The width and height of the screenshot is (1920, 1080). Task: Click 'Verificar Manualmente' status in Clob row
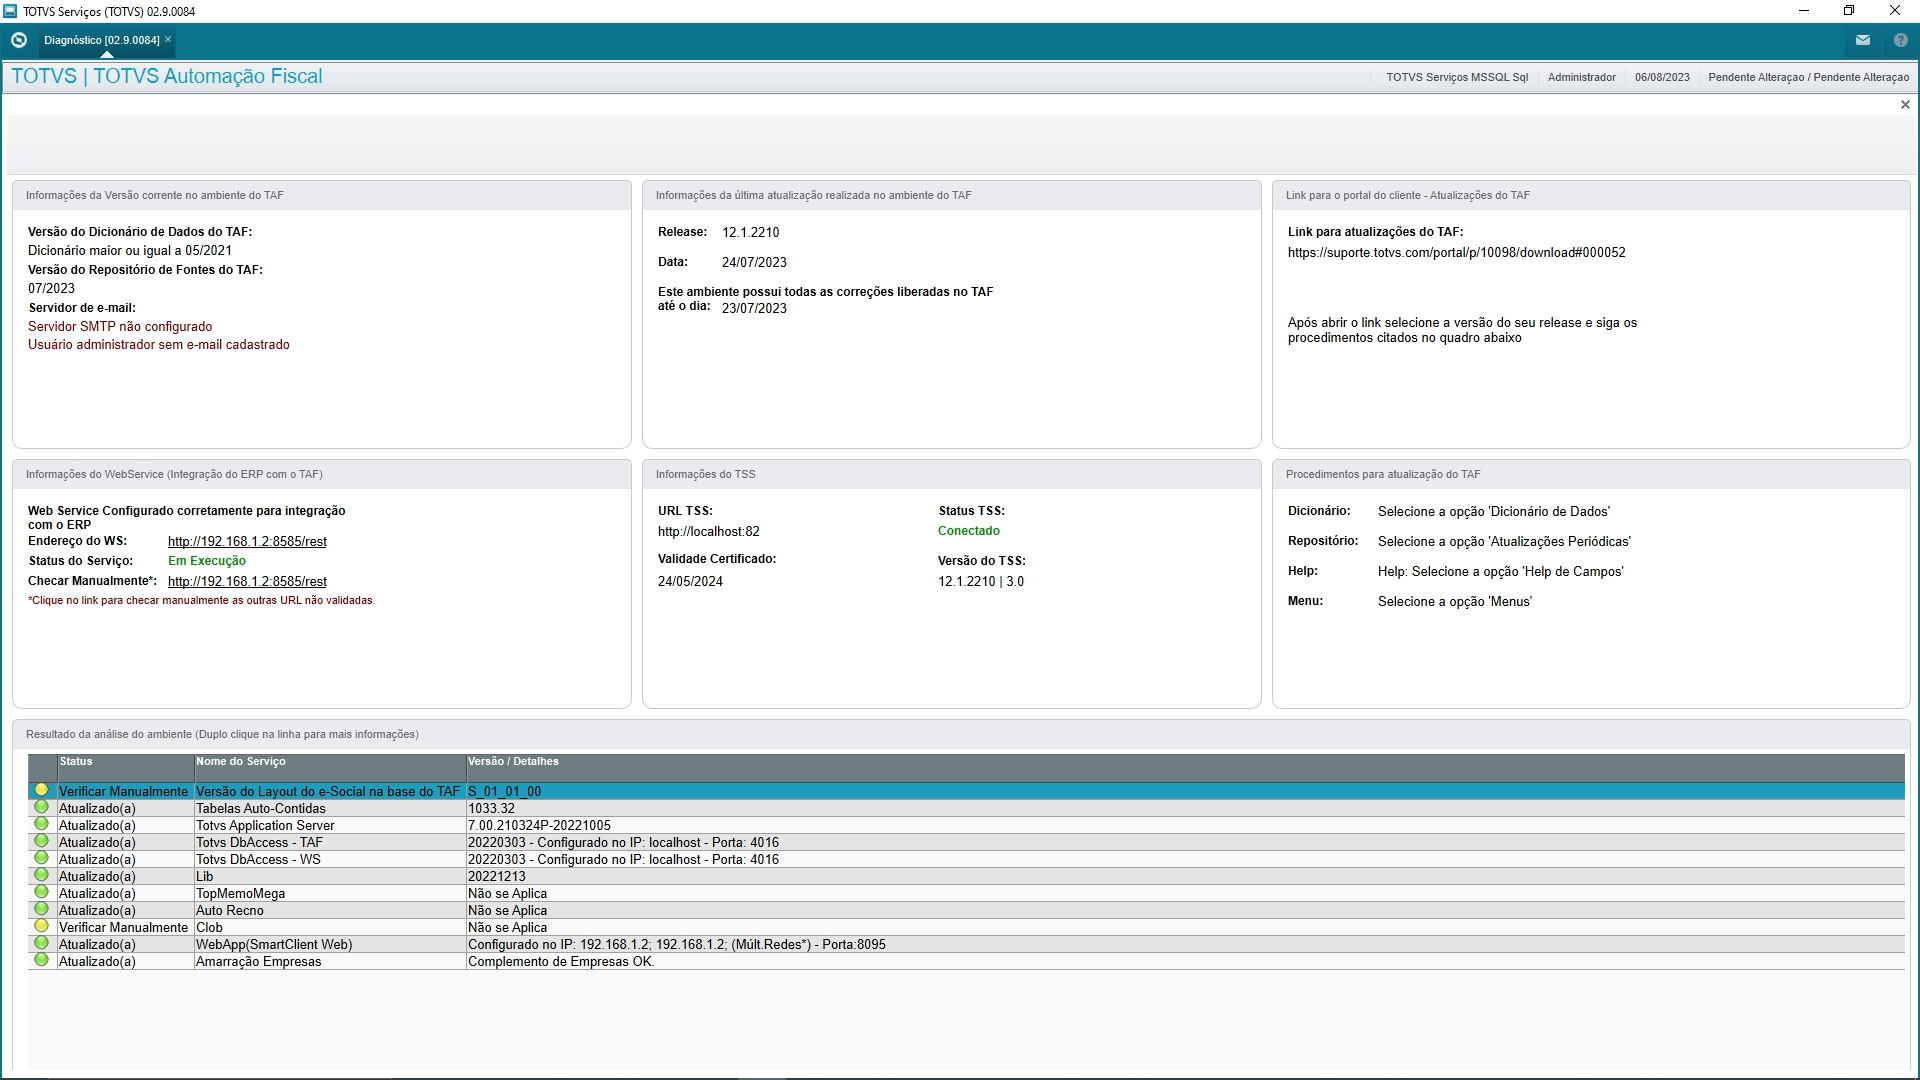tap(123, 928)
